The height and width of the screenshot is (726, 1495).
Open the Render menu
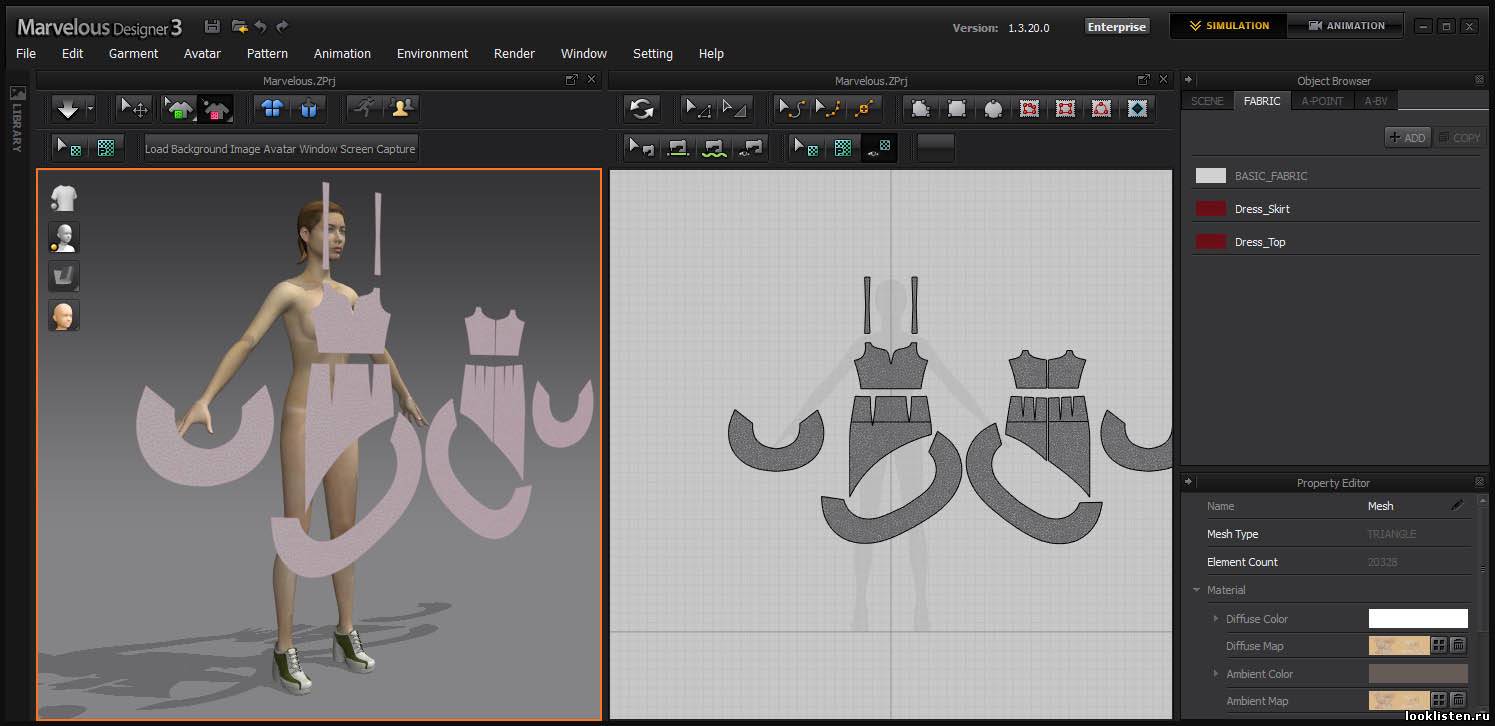click(514, 54)
